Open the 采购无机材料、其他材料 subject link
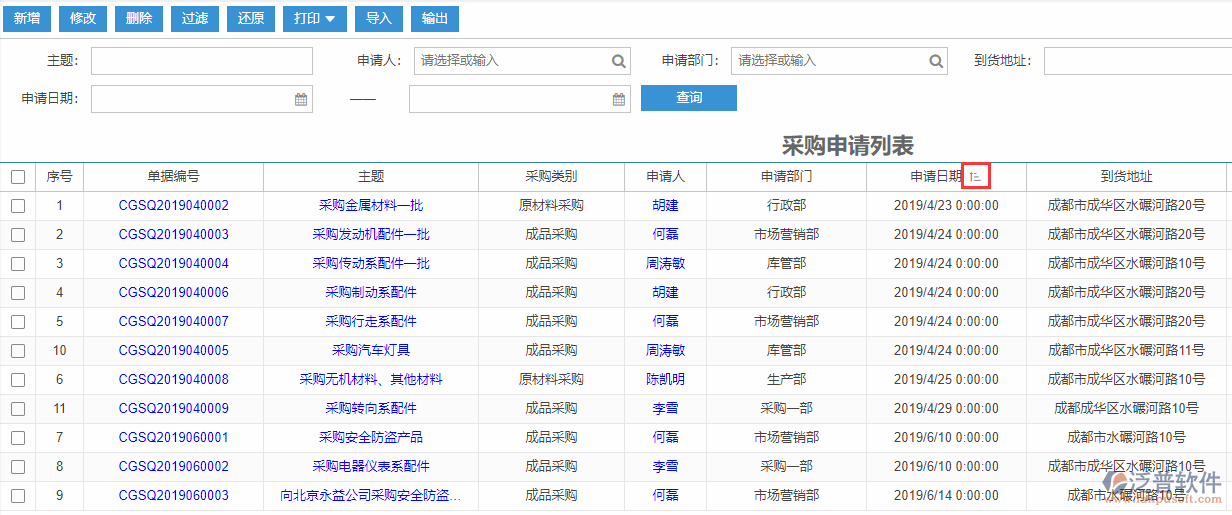Screen dimensions: 1232x515 tap(371, 380)
